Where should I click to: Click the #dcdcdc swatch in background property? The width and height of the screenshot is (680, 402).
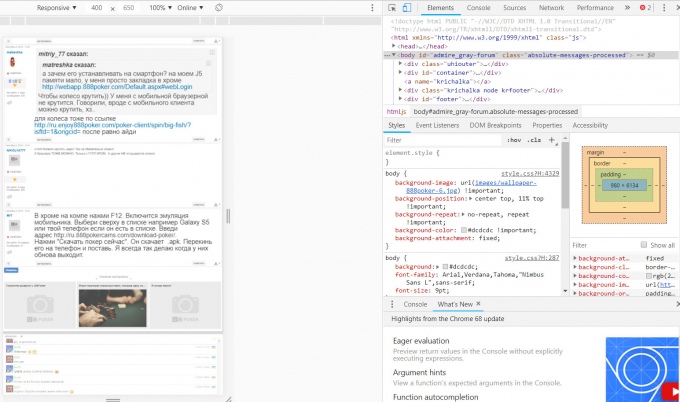coord(445,267)
